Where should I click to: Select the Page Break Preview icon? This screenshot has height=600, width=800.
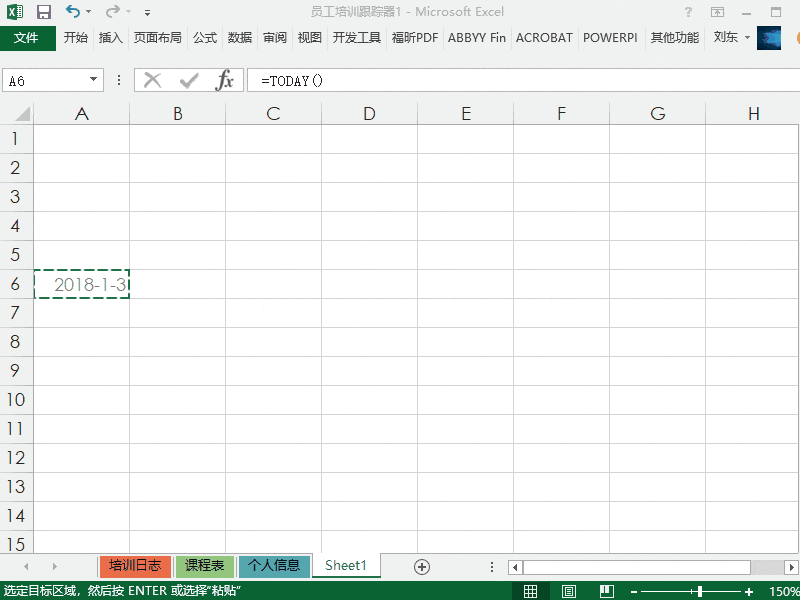[606, 590]
